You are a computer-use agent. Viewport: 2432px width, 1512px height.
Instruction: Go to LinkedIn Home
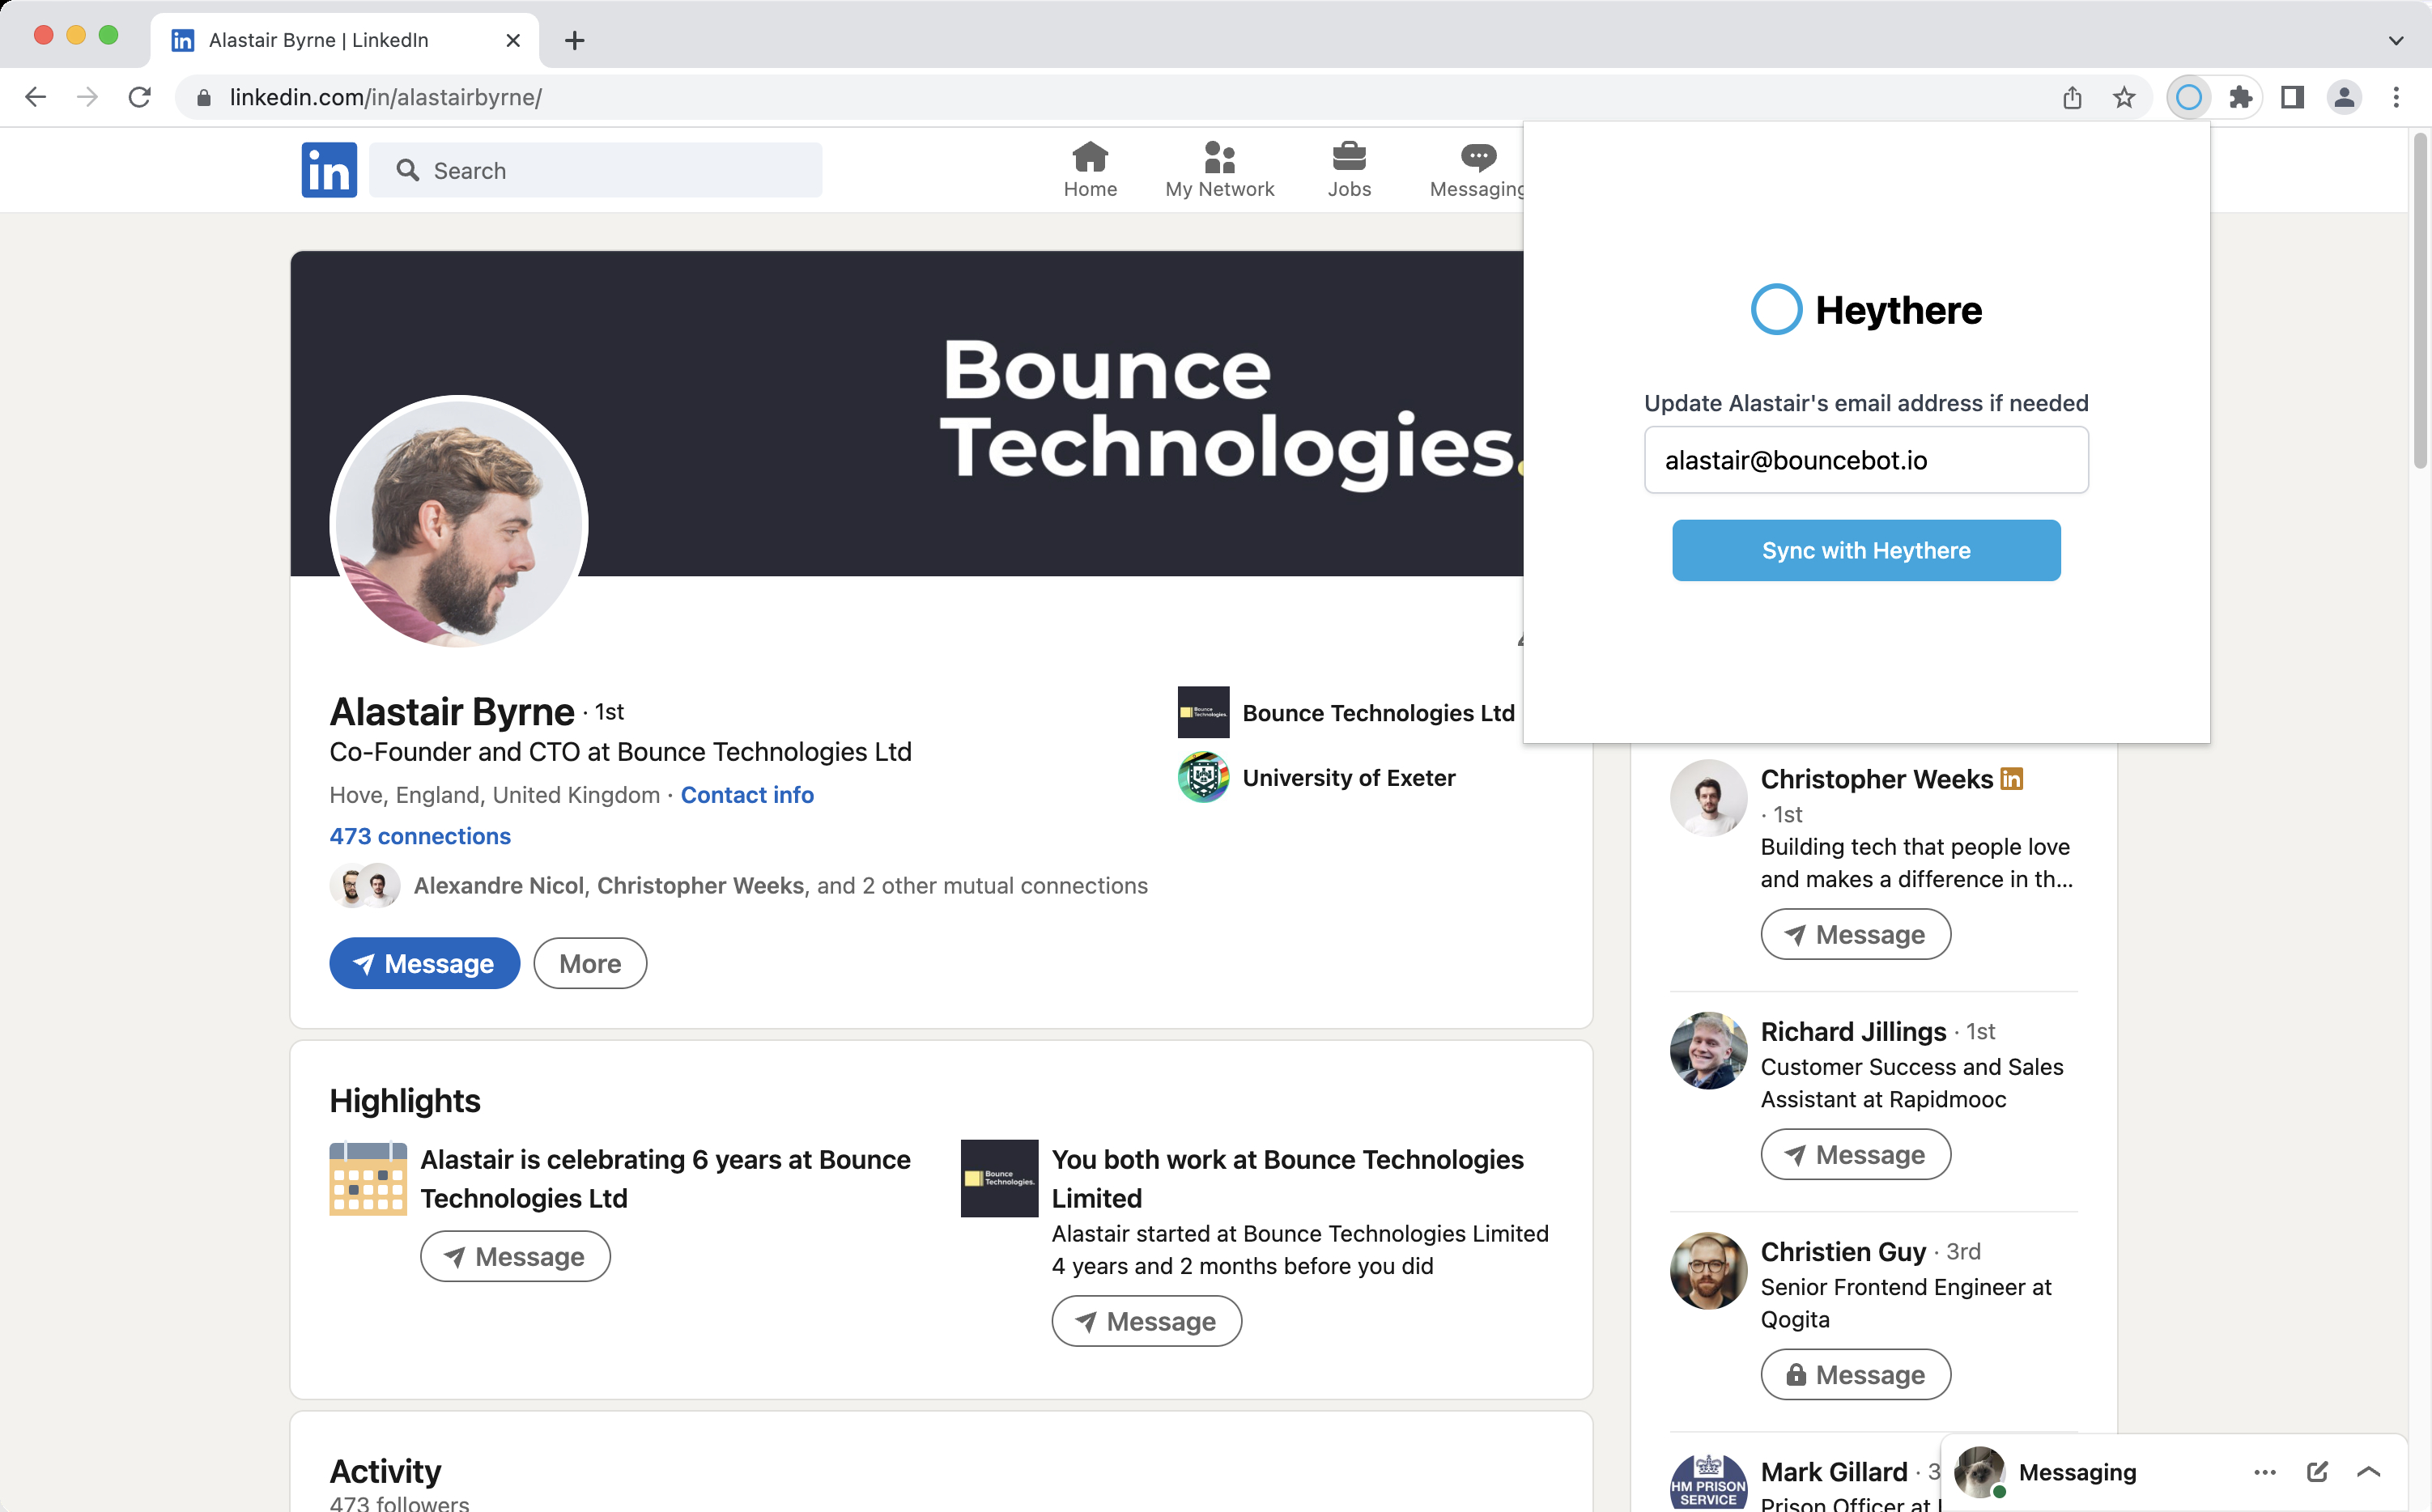pyautogui.click(x=1090, y=170)
